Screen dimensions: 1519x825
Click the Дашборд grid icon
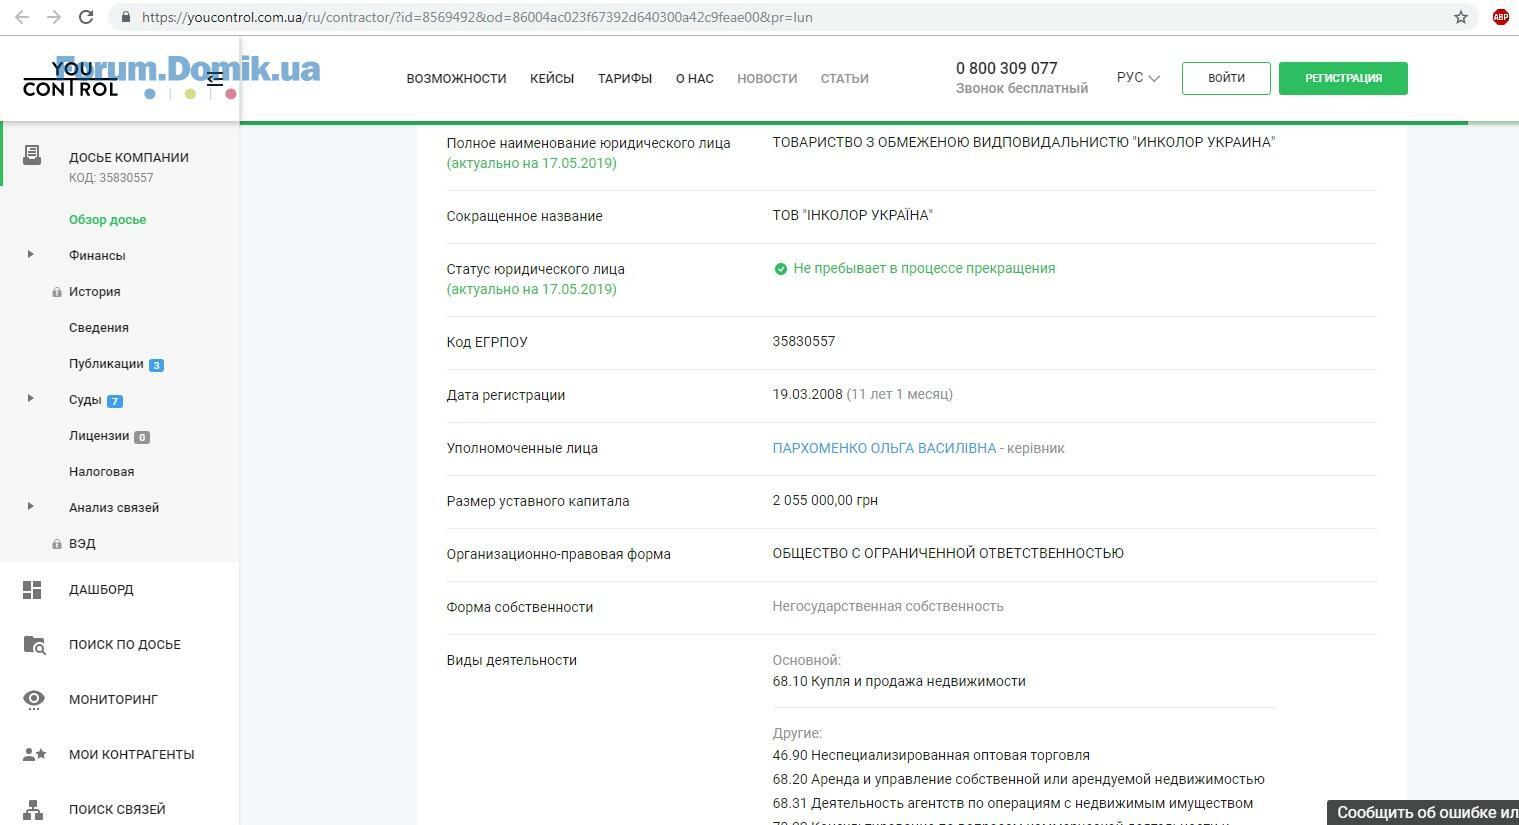(32, 590)
